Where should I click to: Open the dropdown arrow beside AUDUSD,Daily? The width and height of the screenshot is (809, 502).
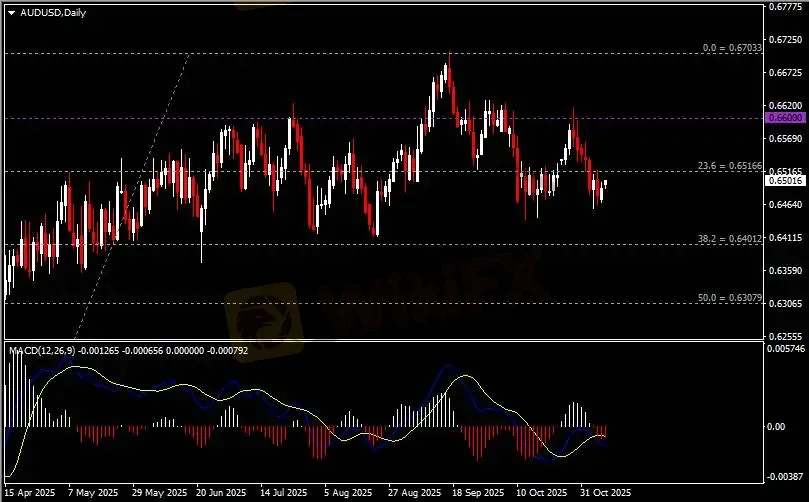[x=11, y=12]
